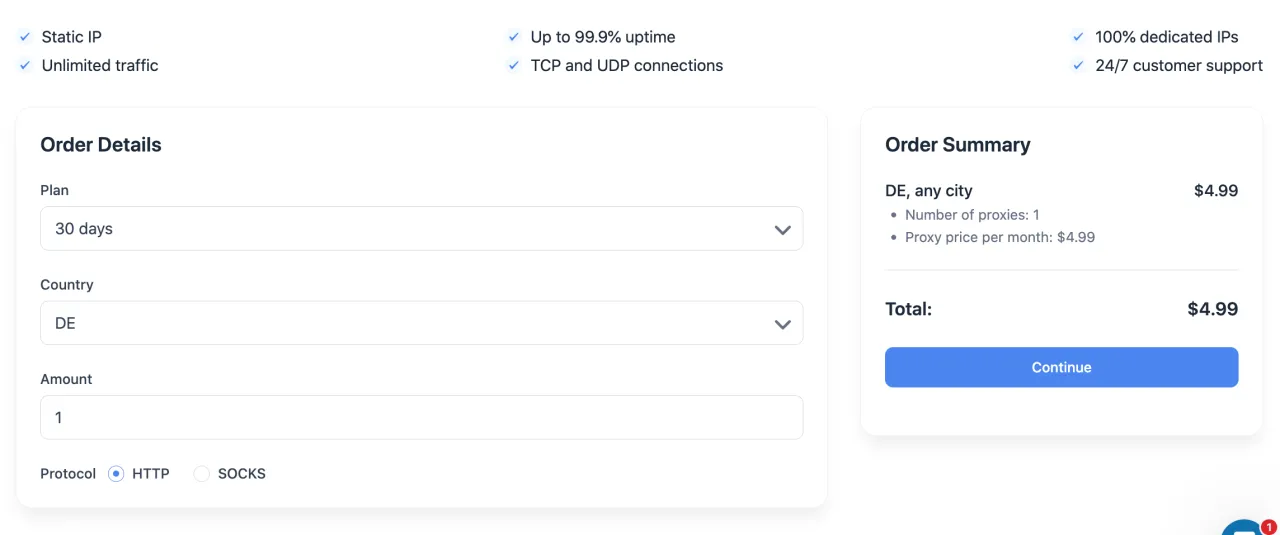Image resolution: width=1280 pixels, height=535 pixels.
Task: Select the HTTP protocol radio button
Action: tap(116, 474)
